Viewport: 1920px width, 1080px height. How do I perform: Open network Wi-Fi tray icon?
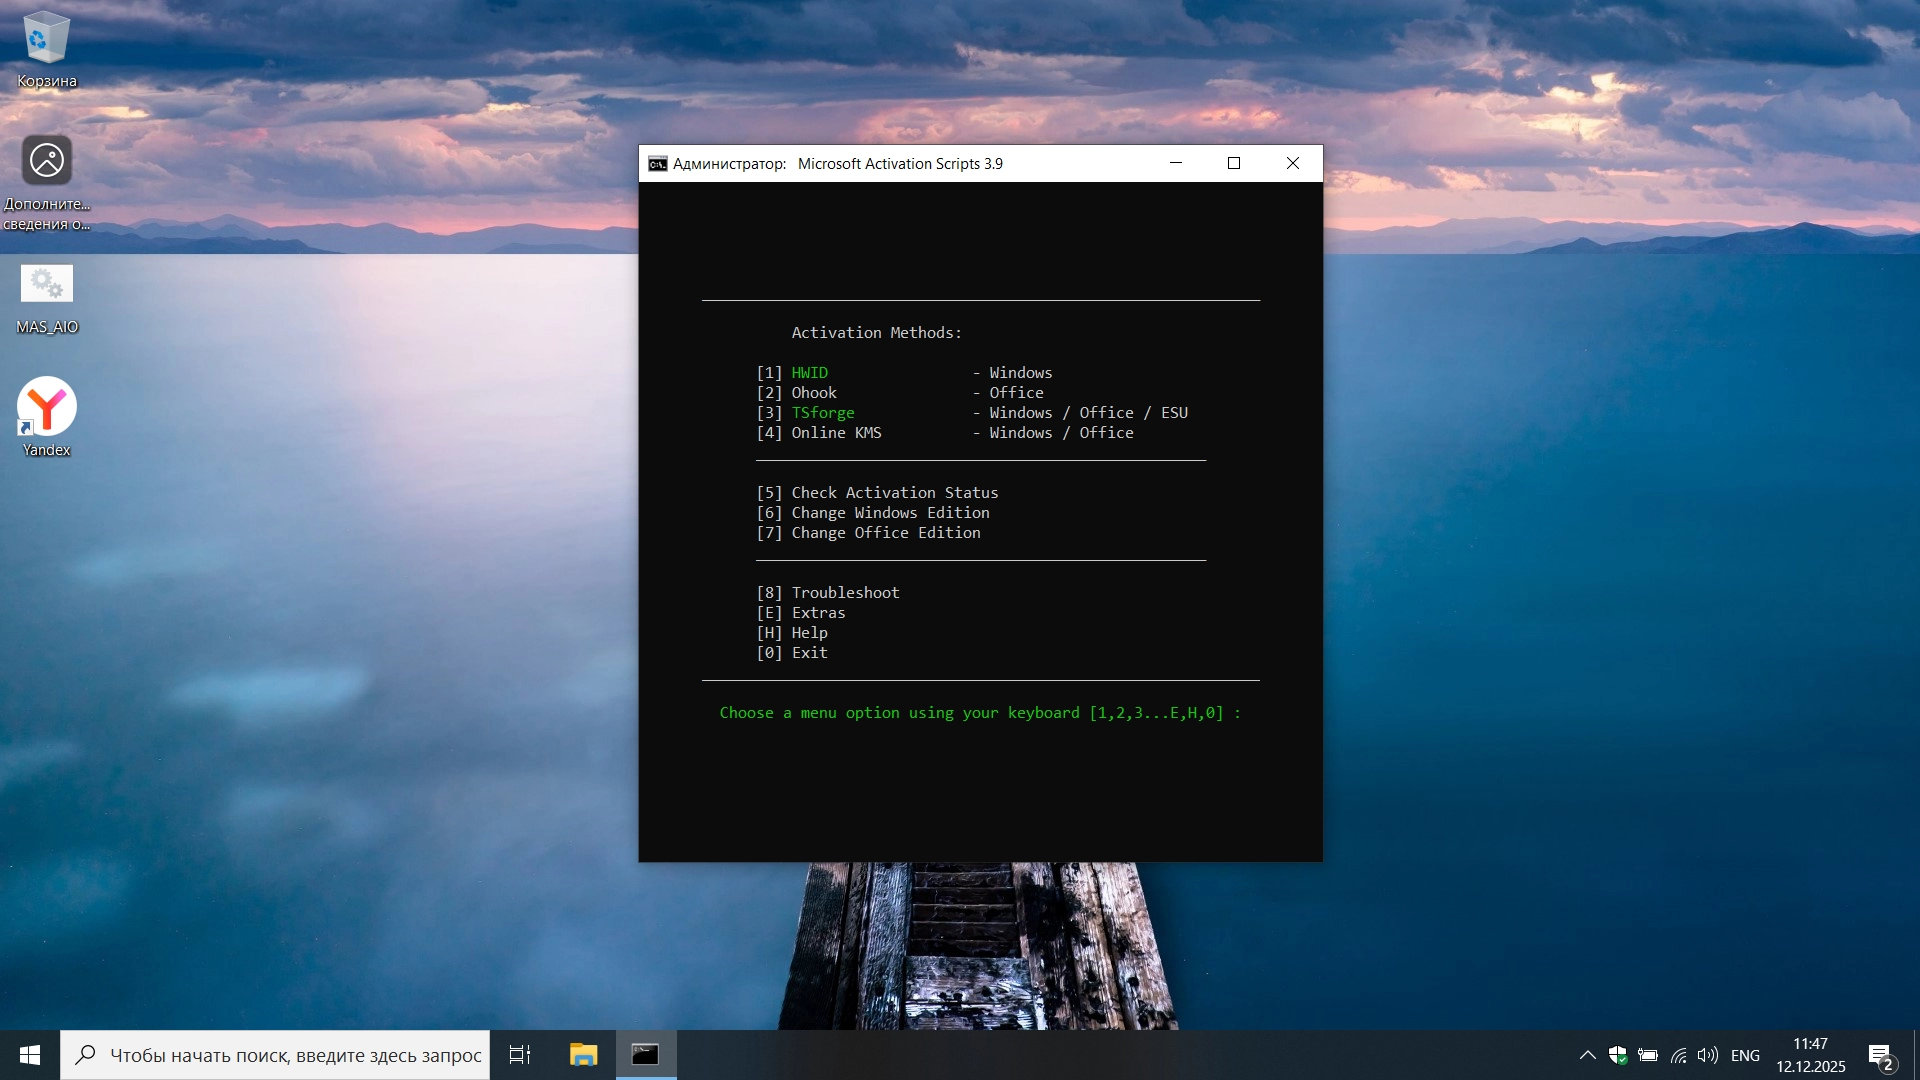pos(1678,1055)
